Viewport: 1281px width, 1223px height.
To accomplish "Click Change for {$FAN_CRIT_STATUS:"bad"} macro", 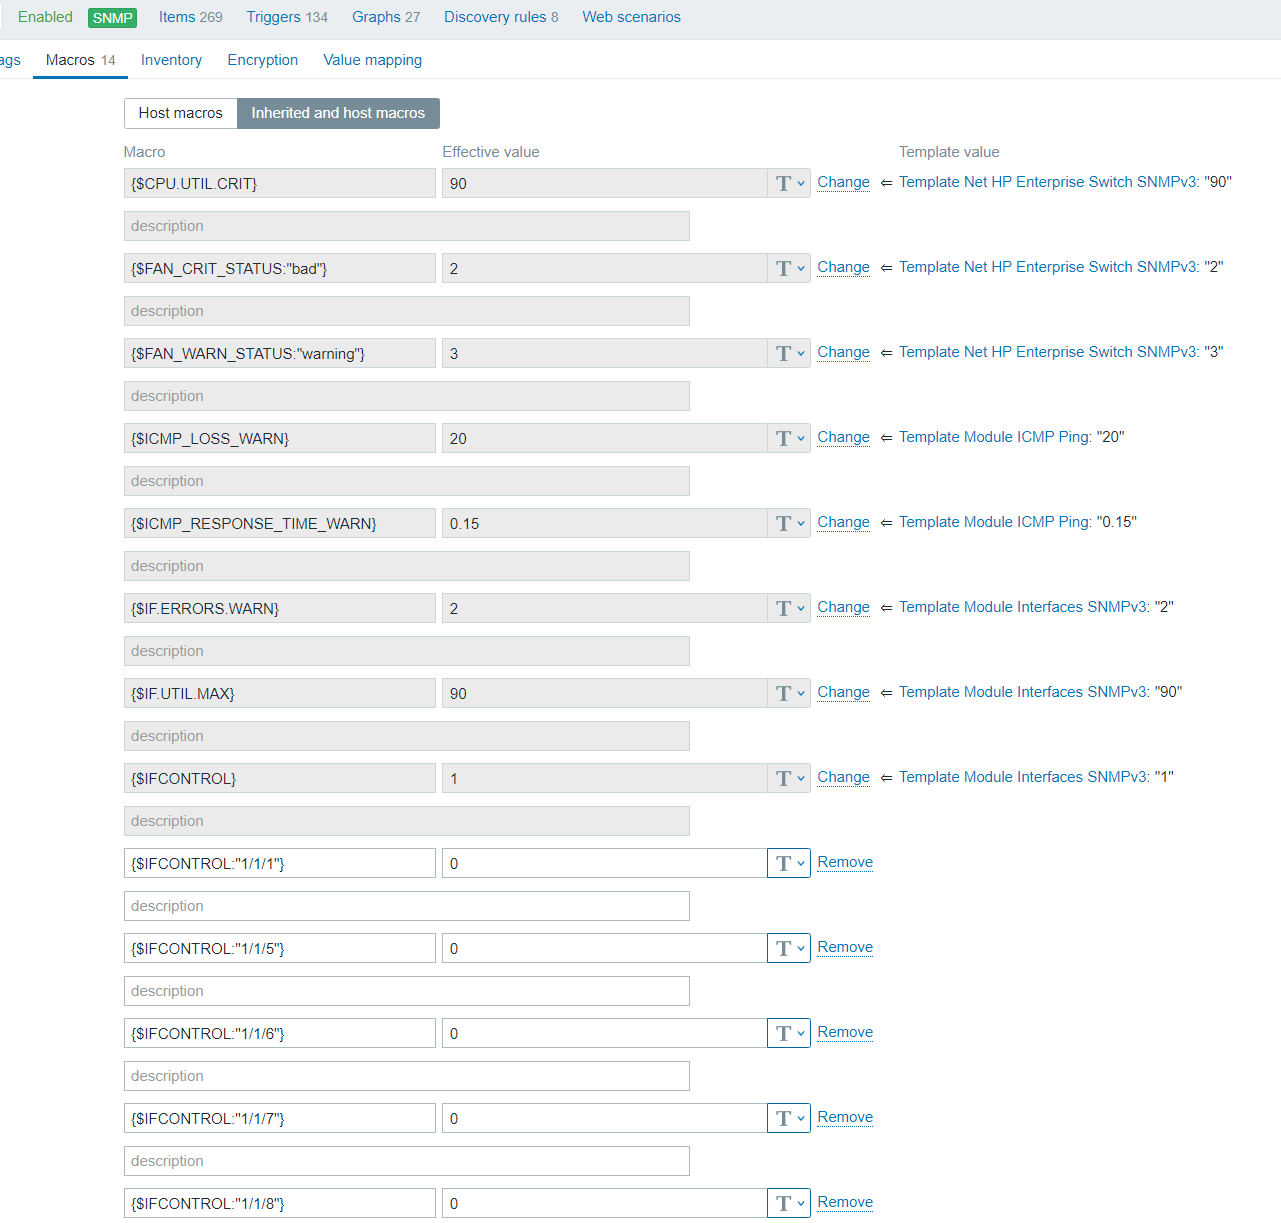I will [x=844, y=267].
